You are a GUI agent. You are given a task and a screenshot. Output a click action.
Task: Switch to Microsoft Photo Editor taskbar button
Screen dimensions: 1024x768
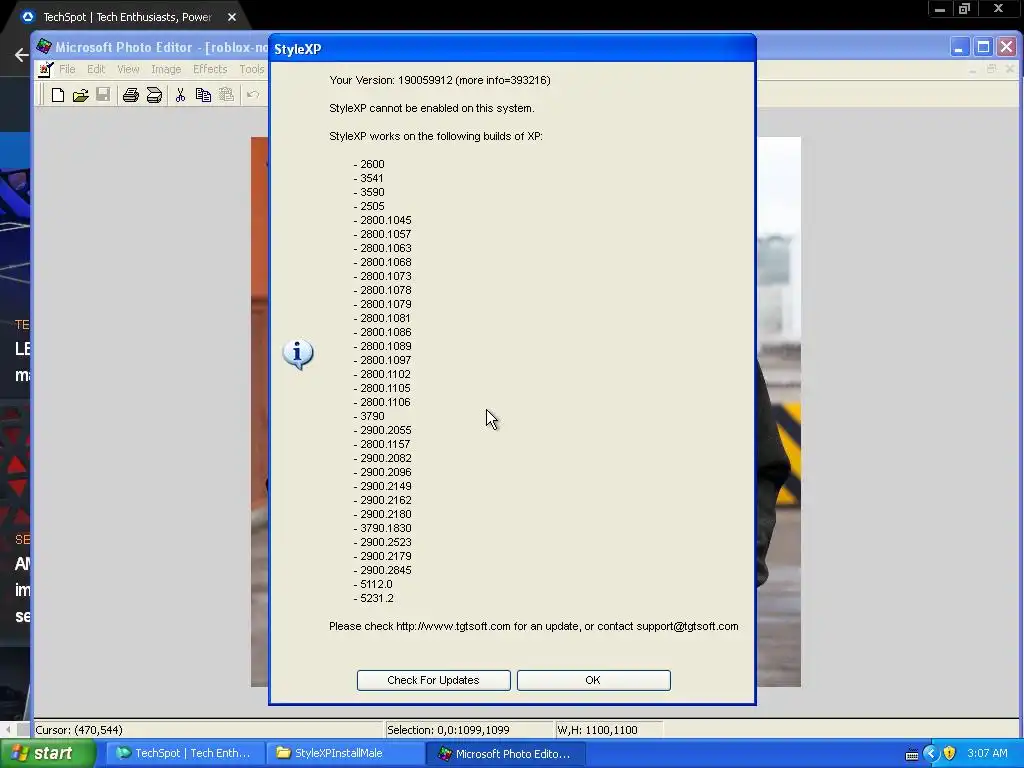click(x=505, y=753)
